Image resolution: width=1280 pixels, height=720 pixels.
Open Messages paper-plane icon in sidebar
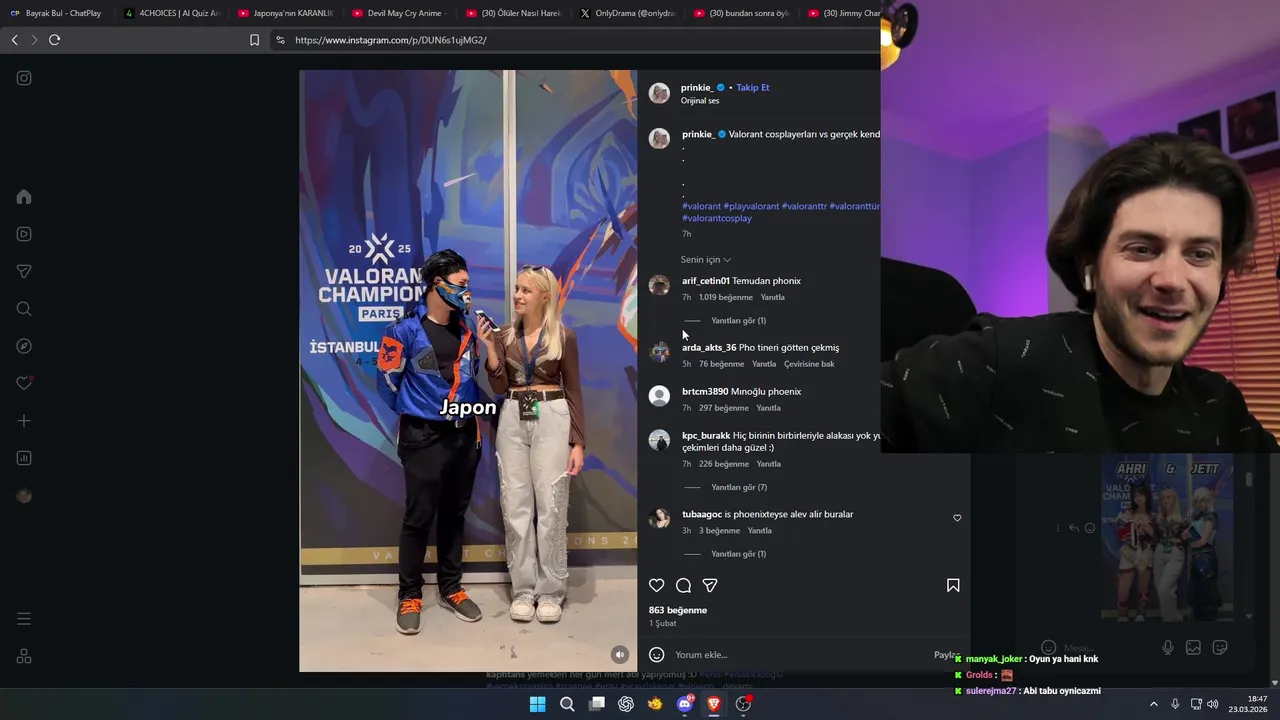pos(24,271)
